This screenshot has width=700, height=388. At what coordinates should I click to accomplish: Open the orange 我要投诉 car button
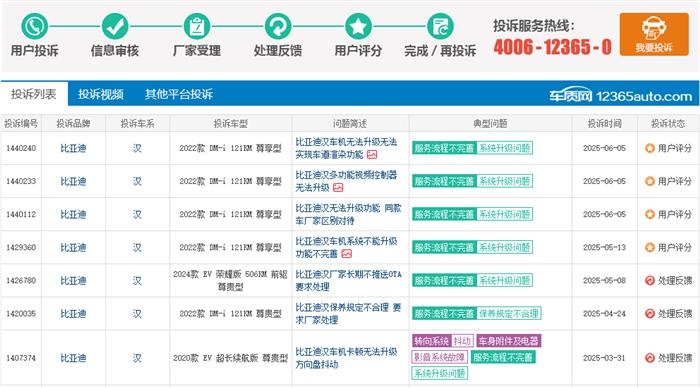pos(654,34)
